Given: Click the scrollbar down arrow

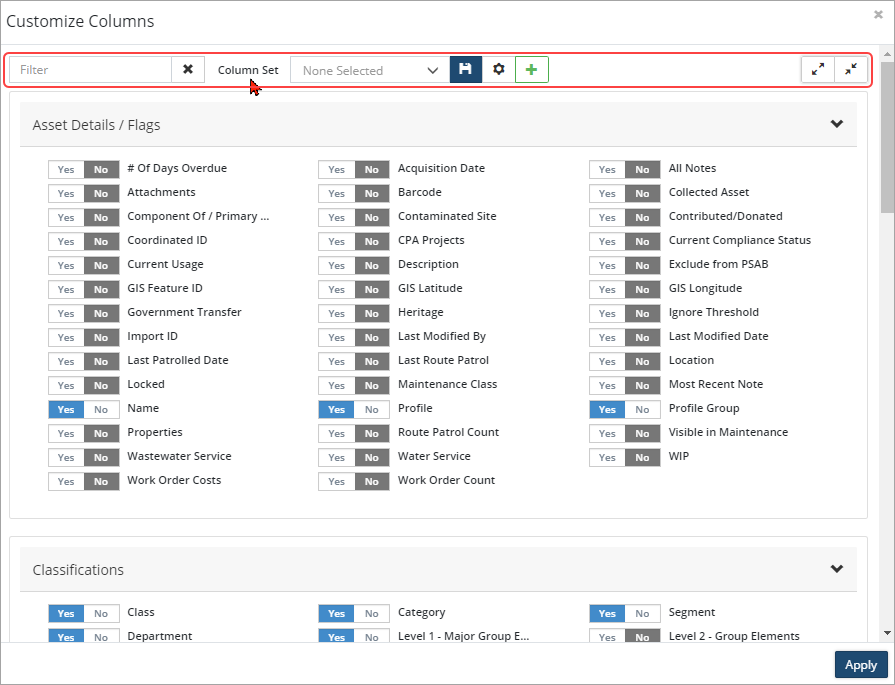Looking at the screenshot, I should (x=887, y=633).
